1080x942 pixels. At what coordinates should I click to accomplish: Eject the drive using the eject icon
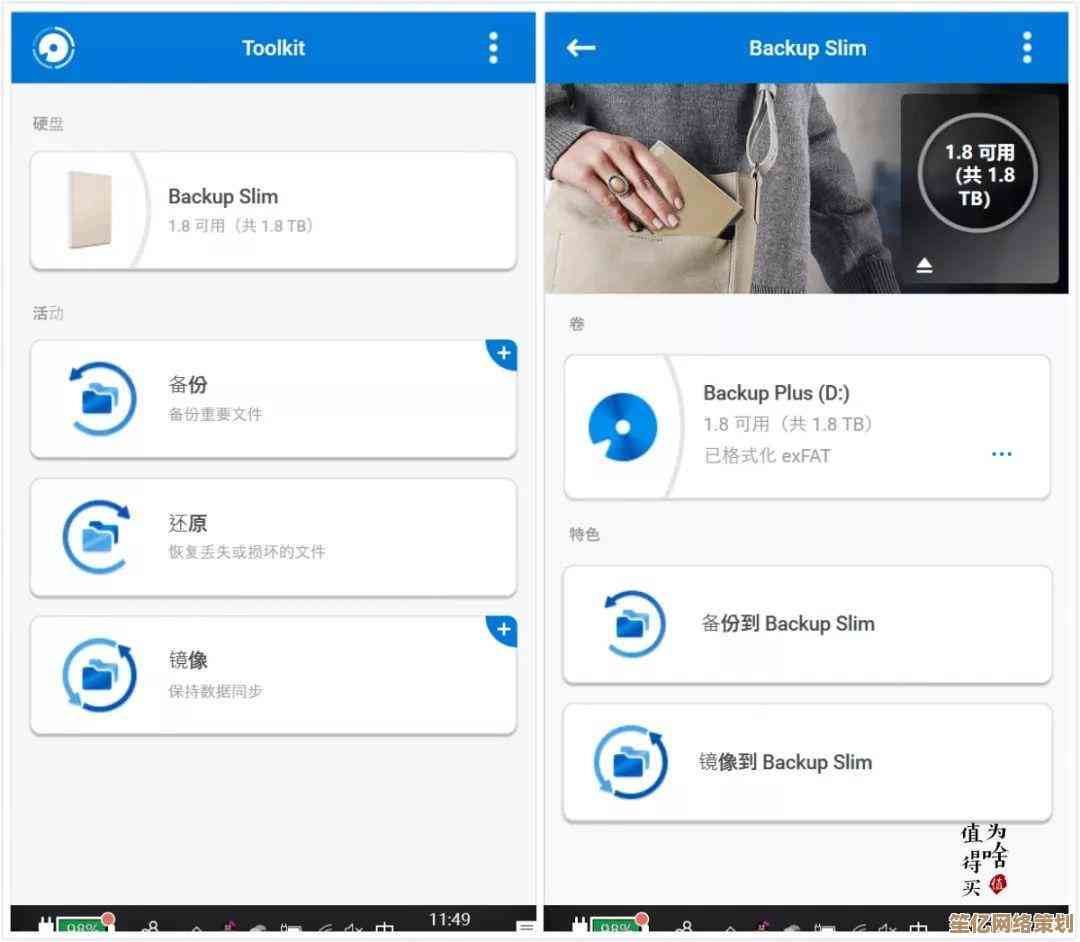point(925,265)
